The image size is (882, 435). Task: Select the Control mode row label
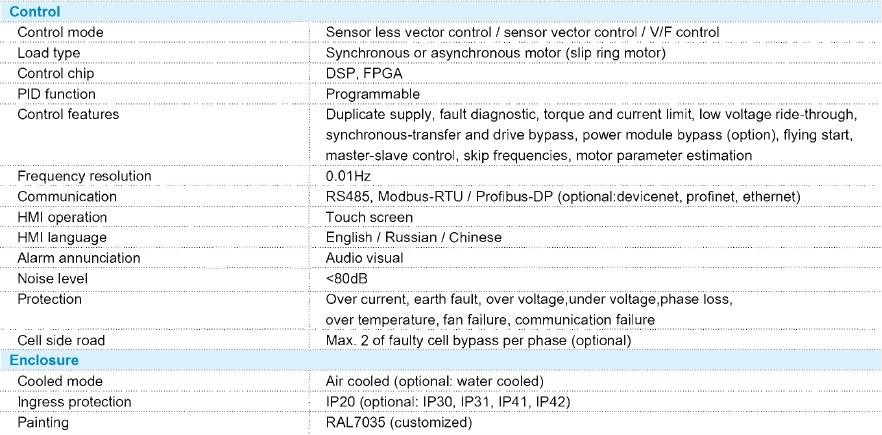(x=60, y=32)
